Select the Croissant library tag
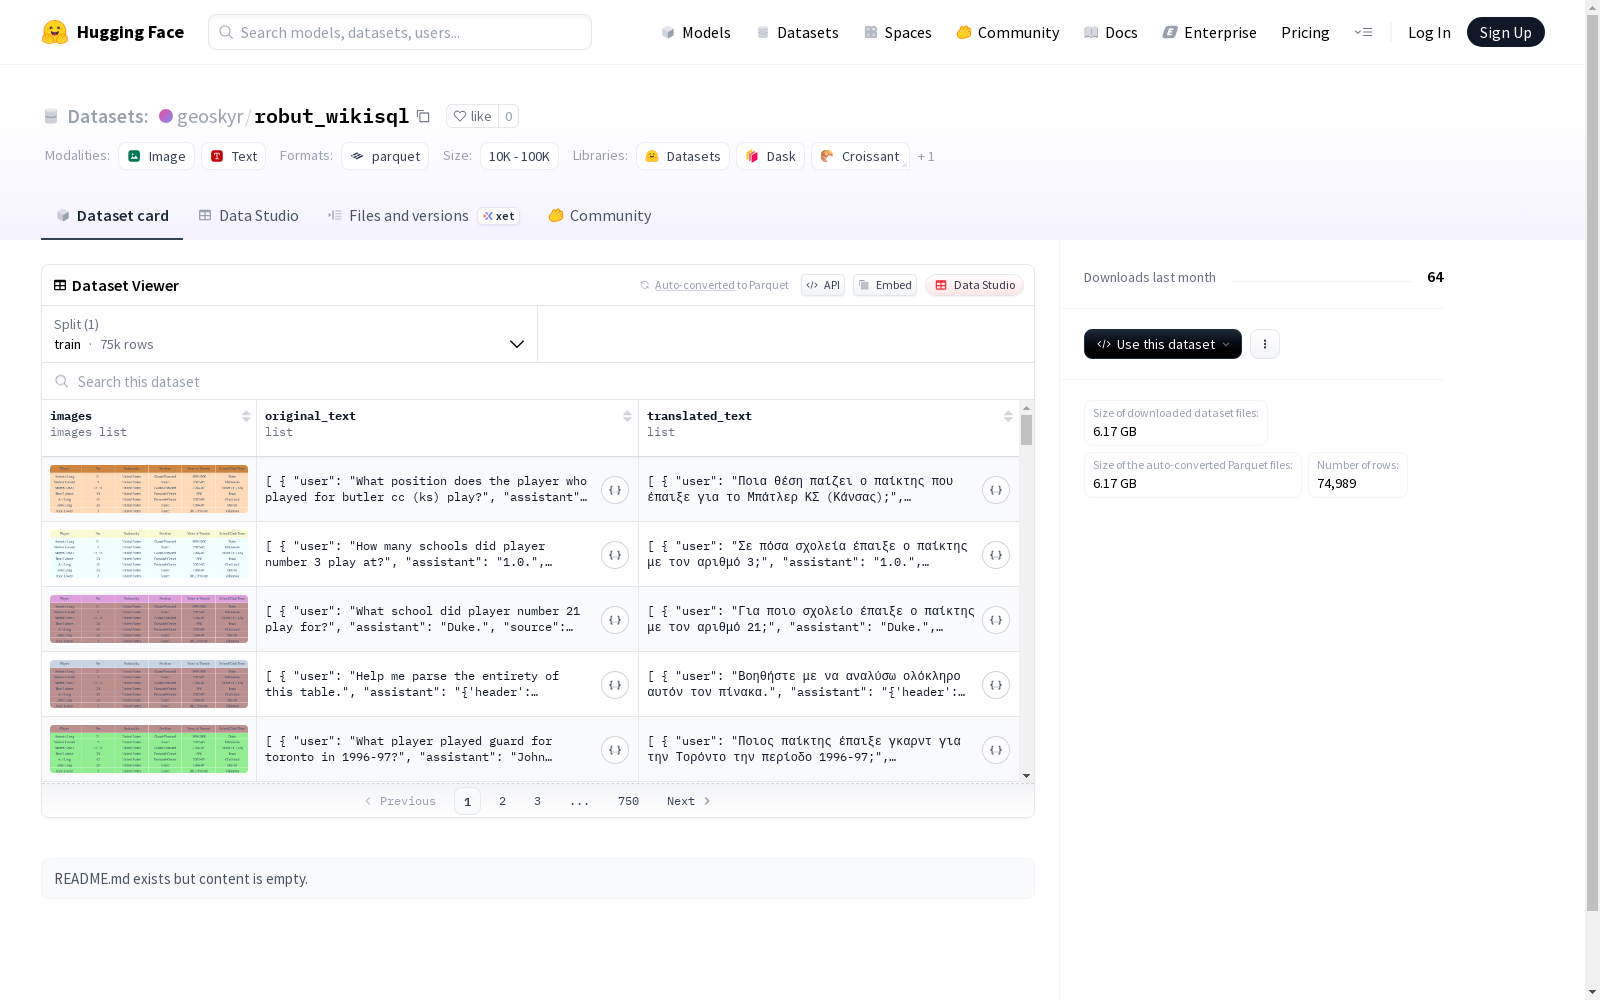 pos(861,156)
